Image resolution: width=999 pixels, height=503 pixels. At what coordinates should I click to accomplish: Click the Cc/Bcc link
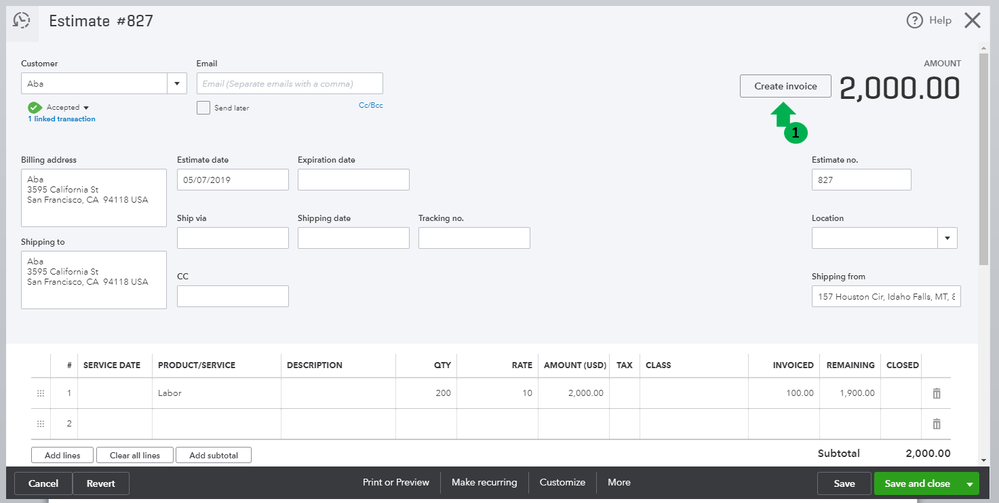370,105
